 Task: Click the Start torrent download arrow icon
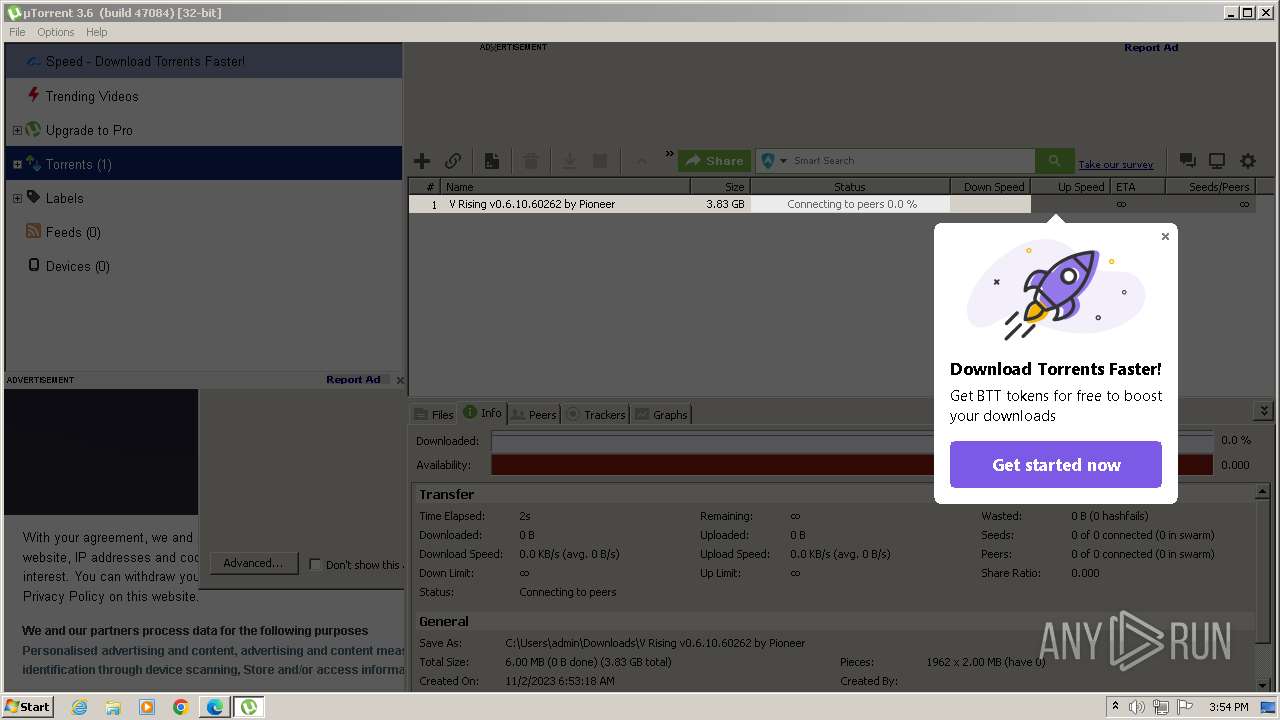point(568,161)
